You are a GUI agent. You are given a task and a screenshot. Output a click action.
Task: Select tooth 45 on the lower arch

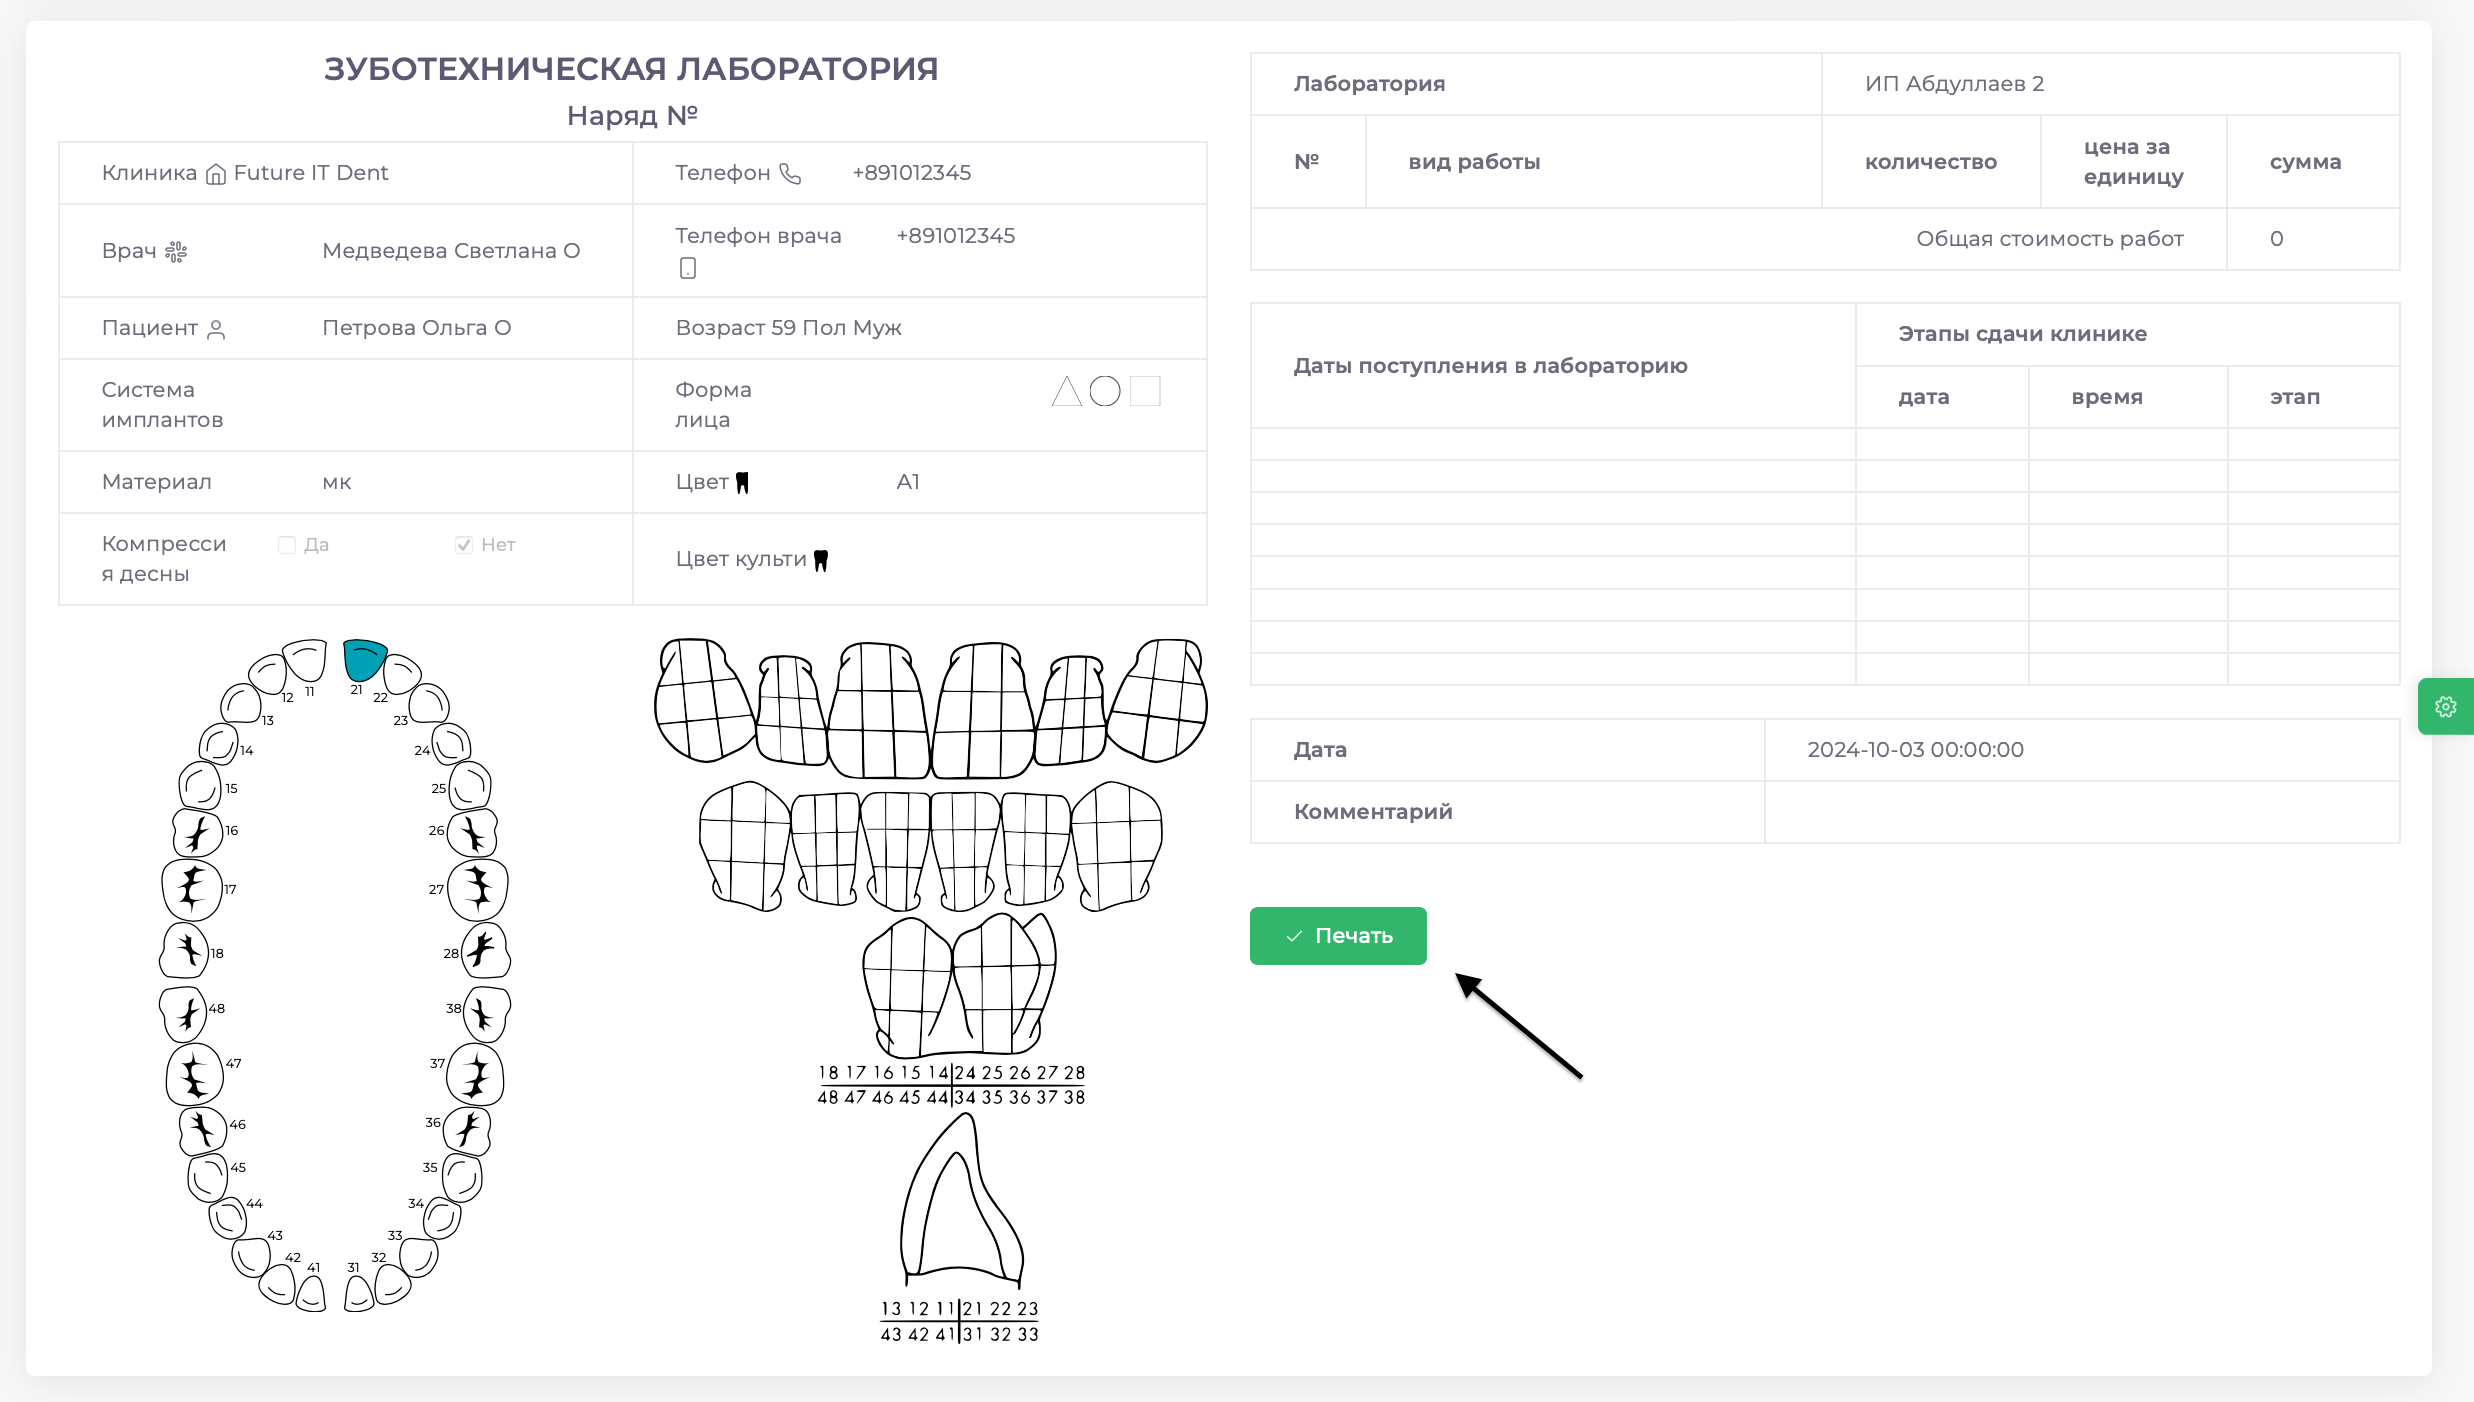208,1177
